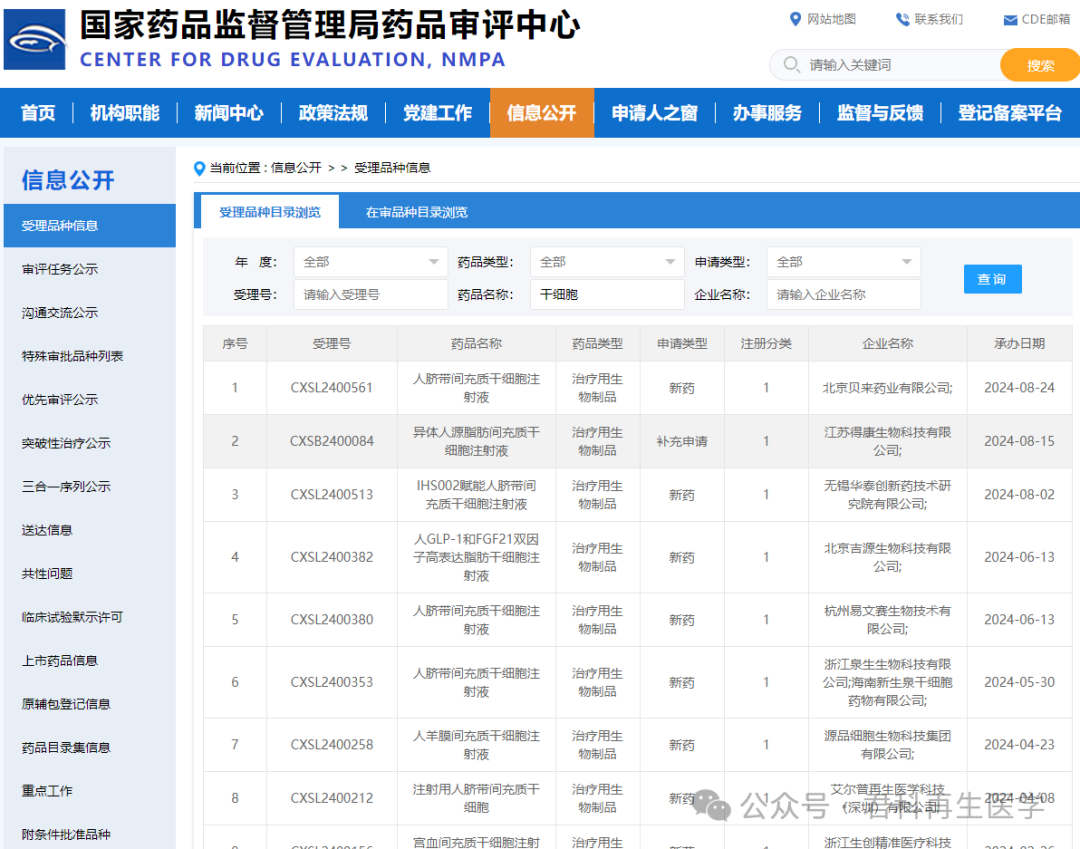Click the orange 搜索 button
1080x849 pixels.
pyautogui.click(x=1040, y=65)
